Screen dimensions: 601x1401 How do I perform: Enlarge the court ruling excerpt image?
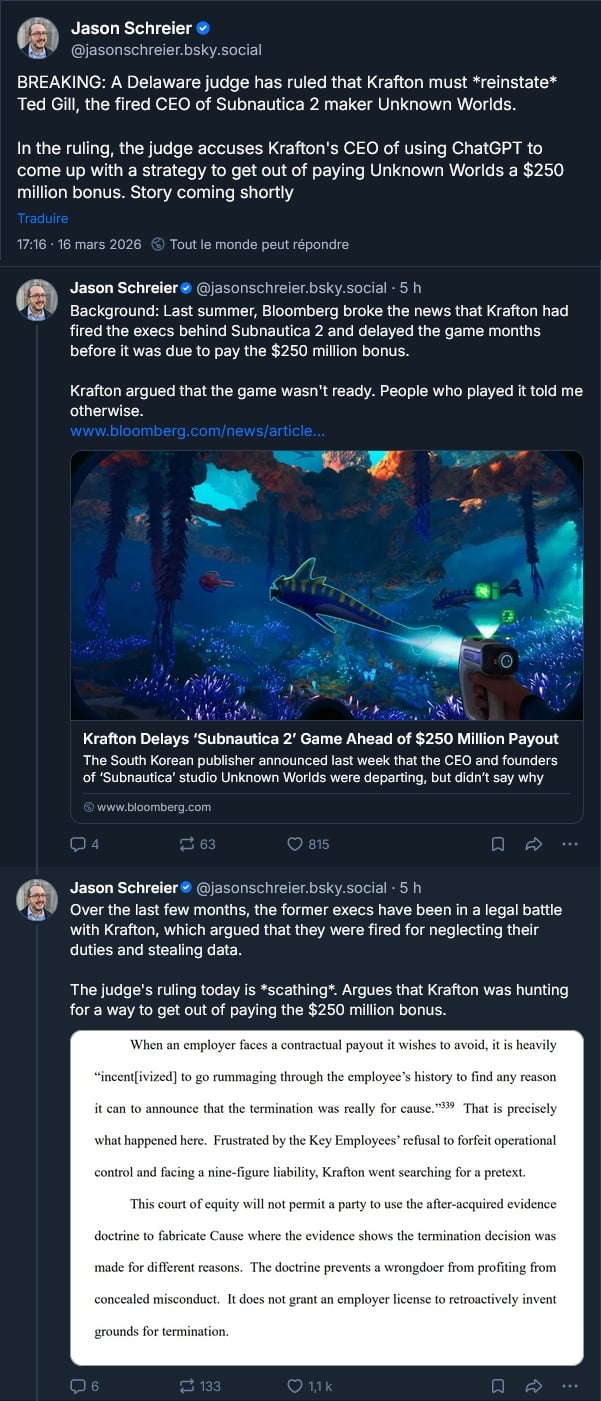tap(326, 1197)
